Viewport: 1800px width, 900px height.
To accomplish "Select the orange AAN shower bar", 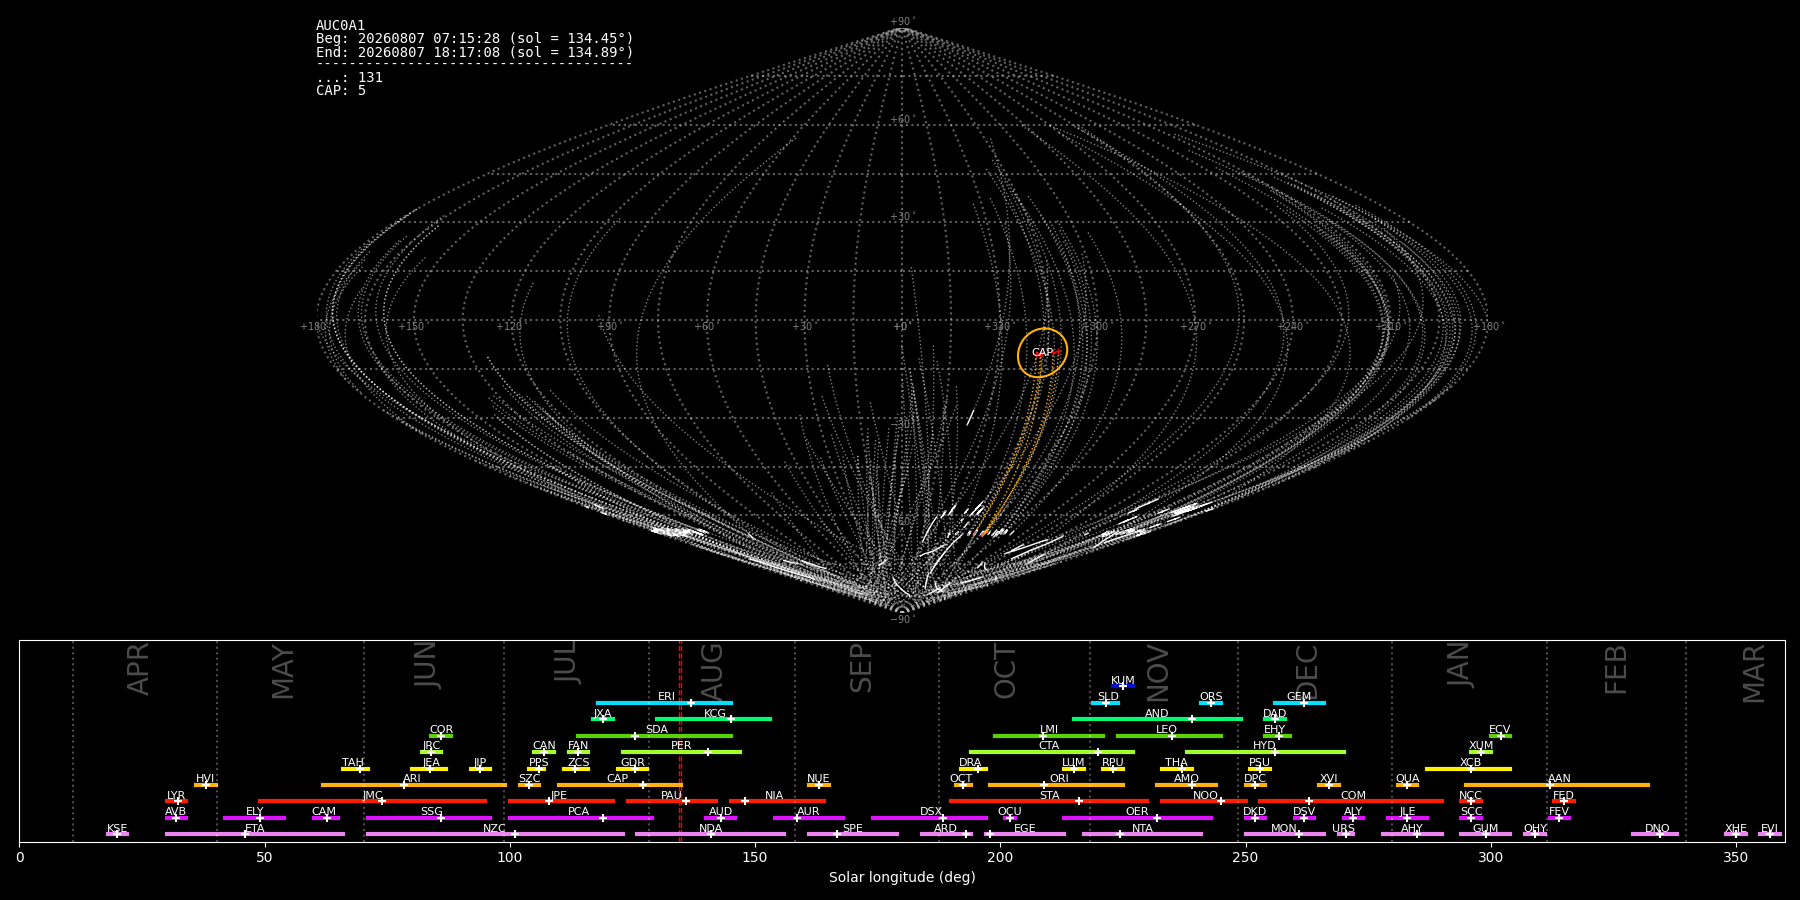I will pos(1557,785).
